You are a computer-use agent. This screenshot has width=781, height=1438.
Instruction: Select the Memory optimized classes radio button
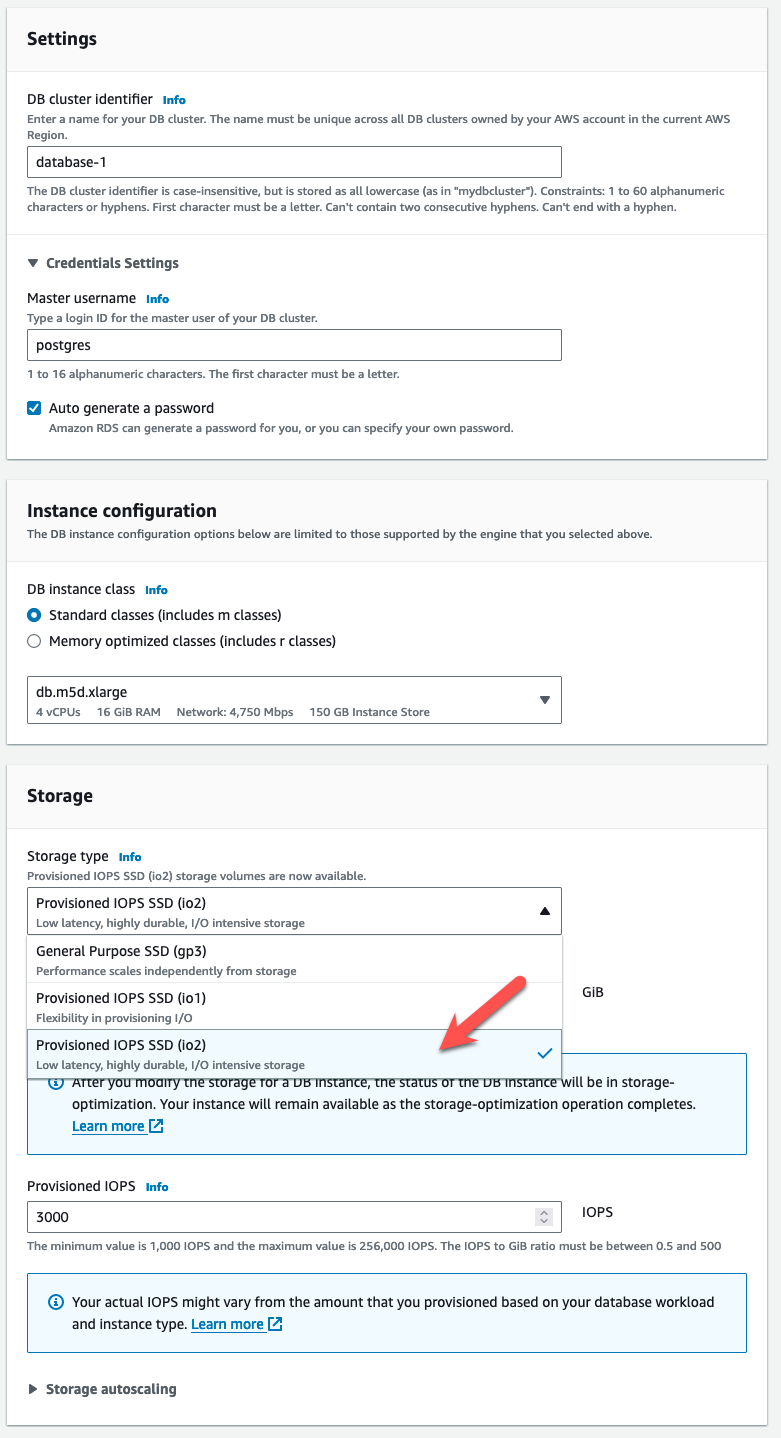(x=34, y=641)
